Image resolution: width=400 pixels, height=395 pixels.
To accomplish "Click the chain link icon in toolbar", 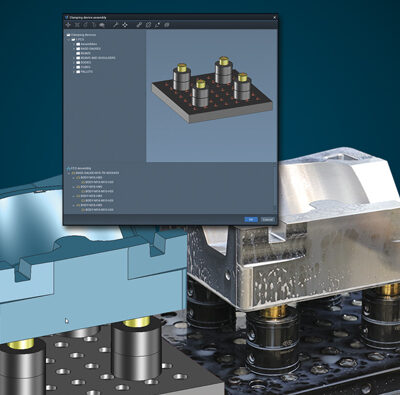I will click(139, 25).
